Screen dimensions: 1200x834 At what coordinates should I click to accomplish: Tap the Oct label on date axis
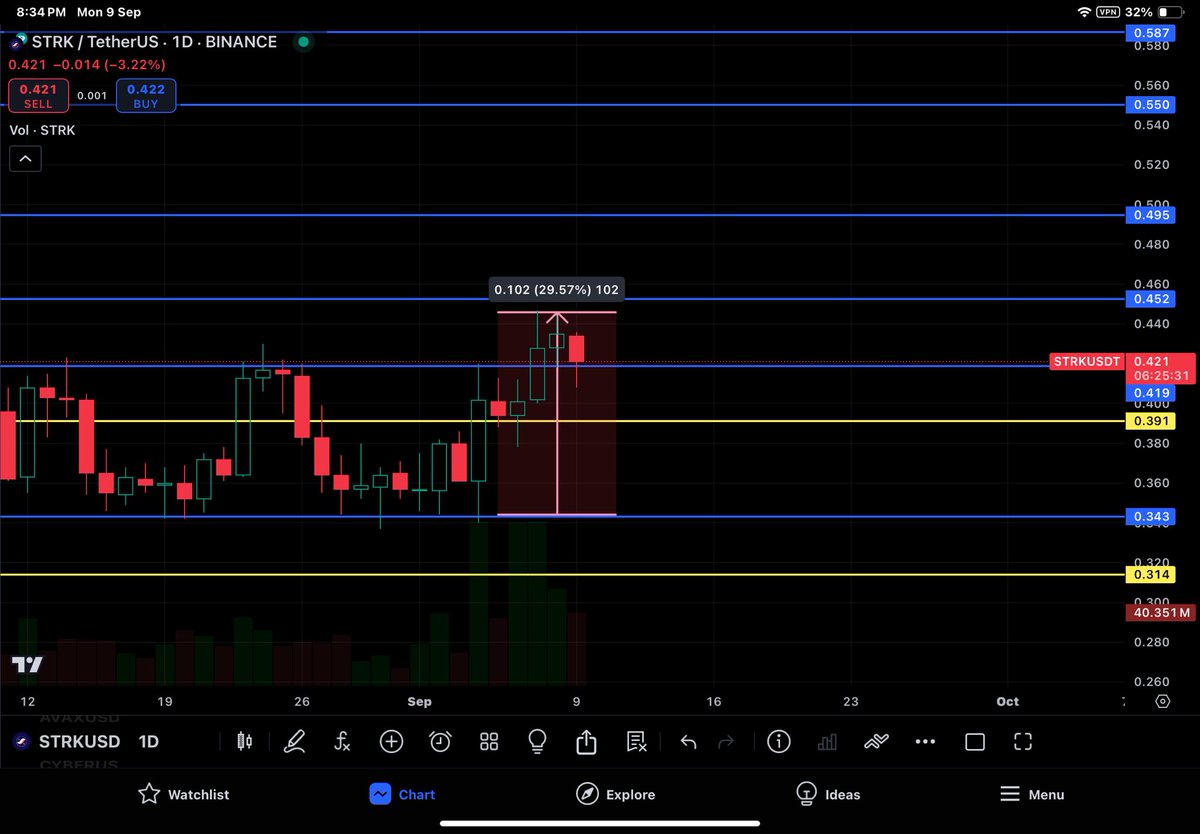point(1007,701)
